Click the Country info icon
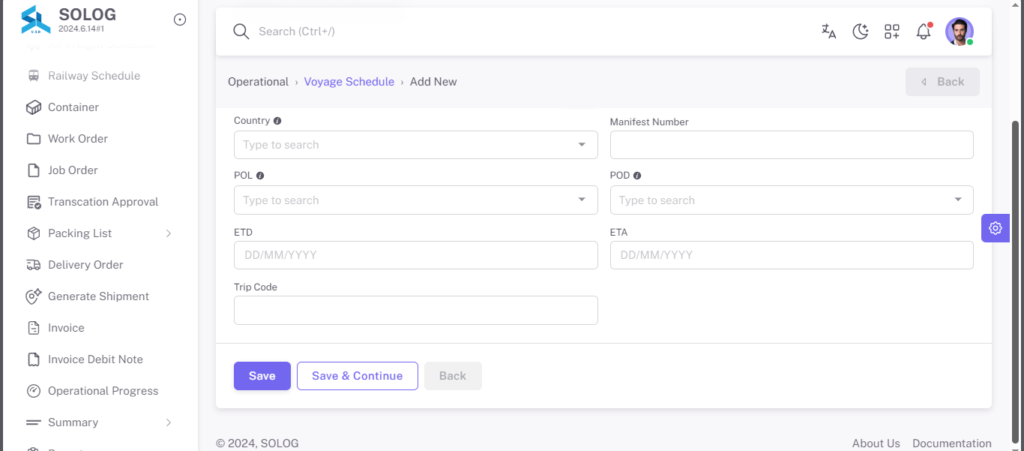This screenshot has width=1024, height=451. [x=277, y=121]
